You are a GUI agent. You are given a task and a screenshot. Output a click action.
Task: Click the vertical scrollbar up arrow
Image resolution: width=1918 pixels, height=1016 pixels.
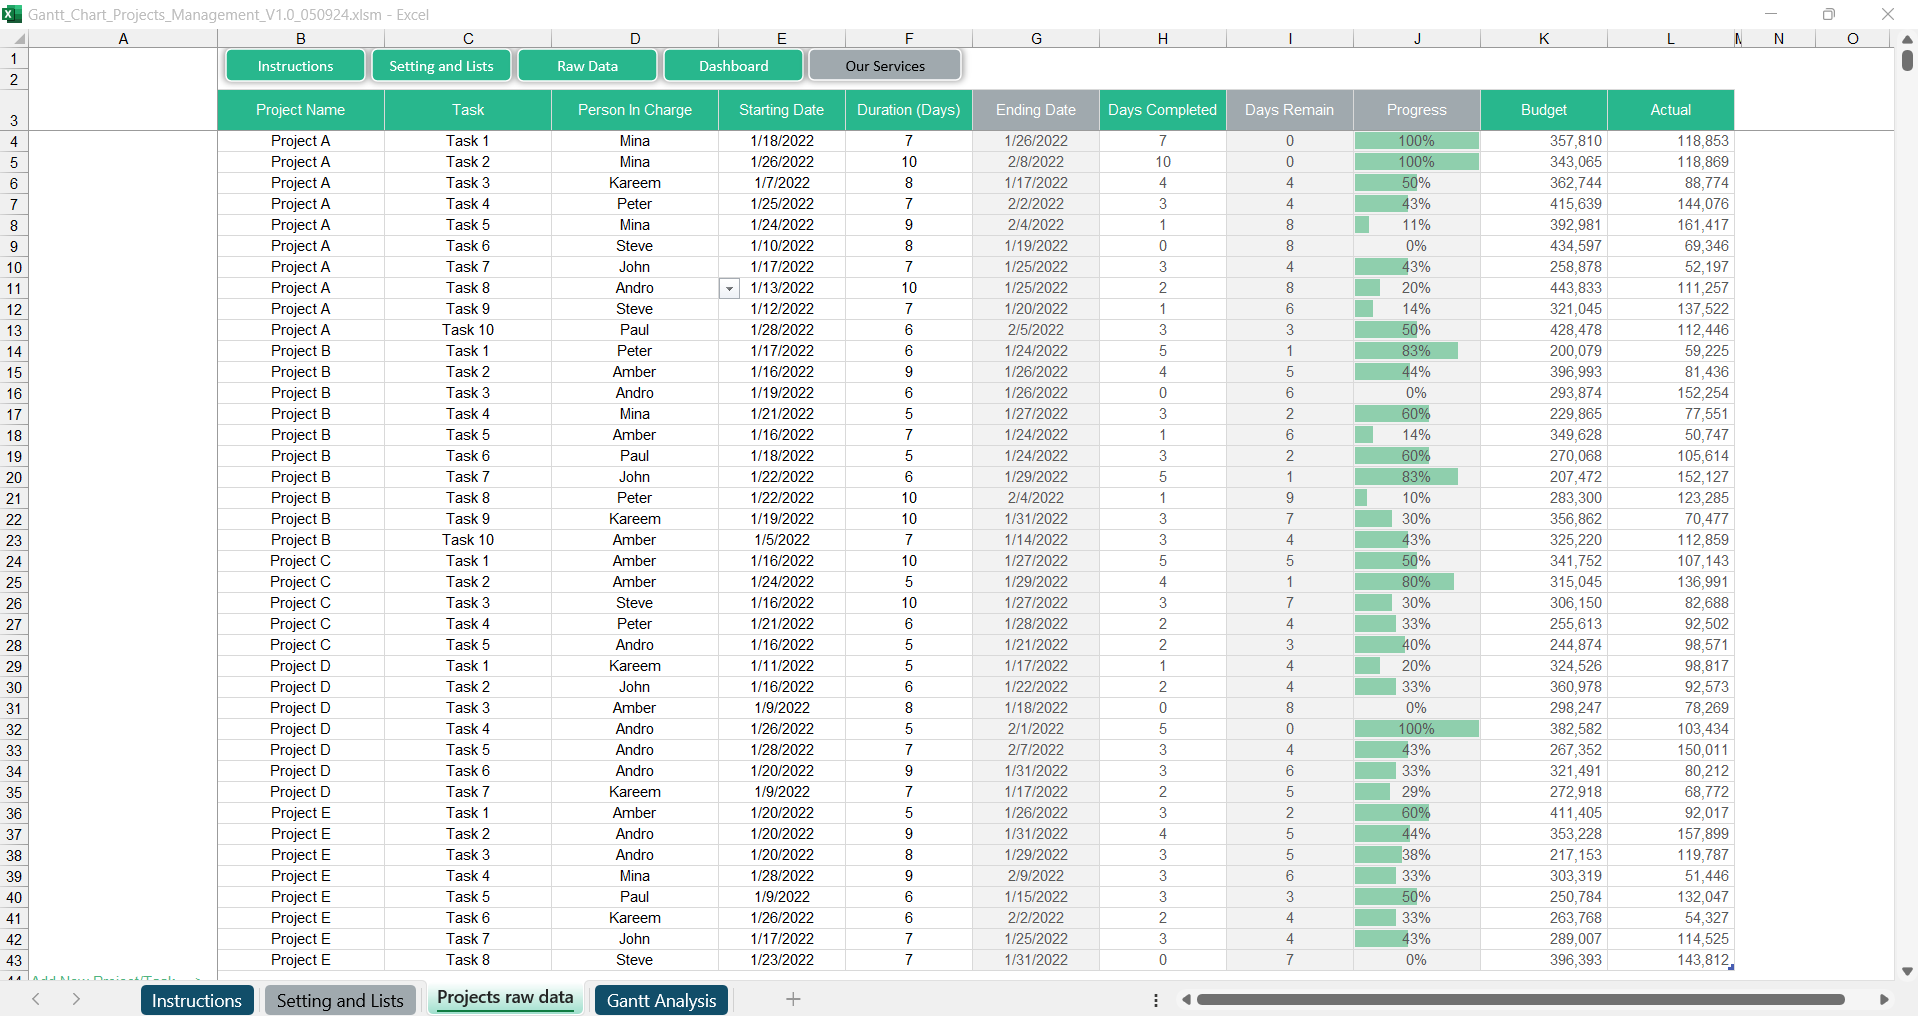click(x=1906, y=39)
